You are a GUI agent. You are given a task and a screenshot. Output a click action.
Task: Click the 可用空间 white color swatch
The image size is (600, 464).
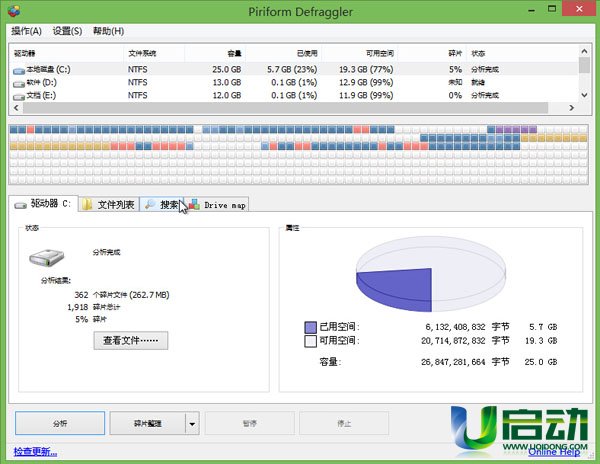click(310, 341)
